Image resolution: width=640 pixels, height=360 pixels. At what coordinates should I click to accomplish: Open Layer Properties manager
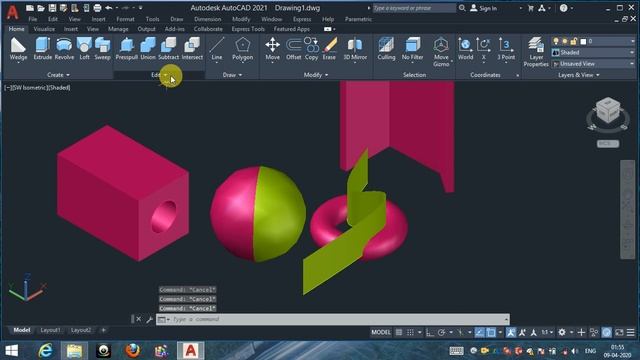click(x=536, y=52)
